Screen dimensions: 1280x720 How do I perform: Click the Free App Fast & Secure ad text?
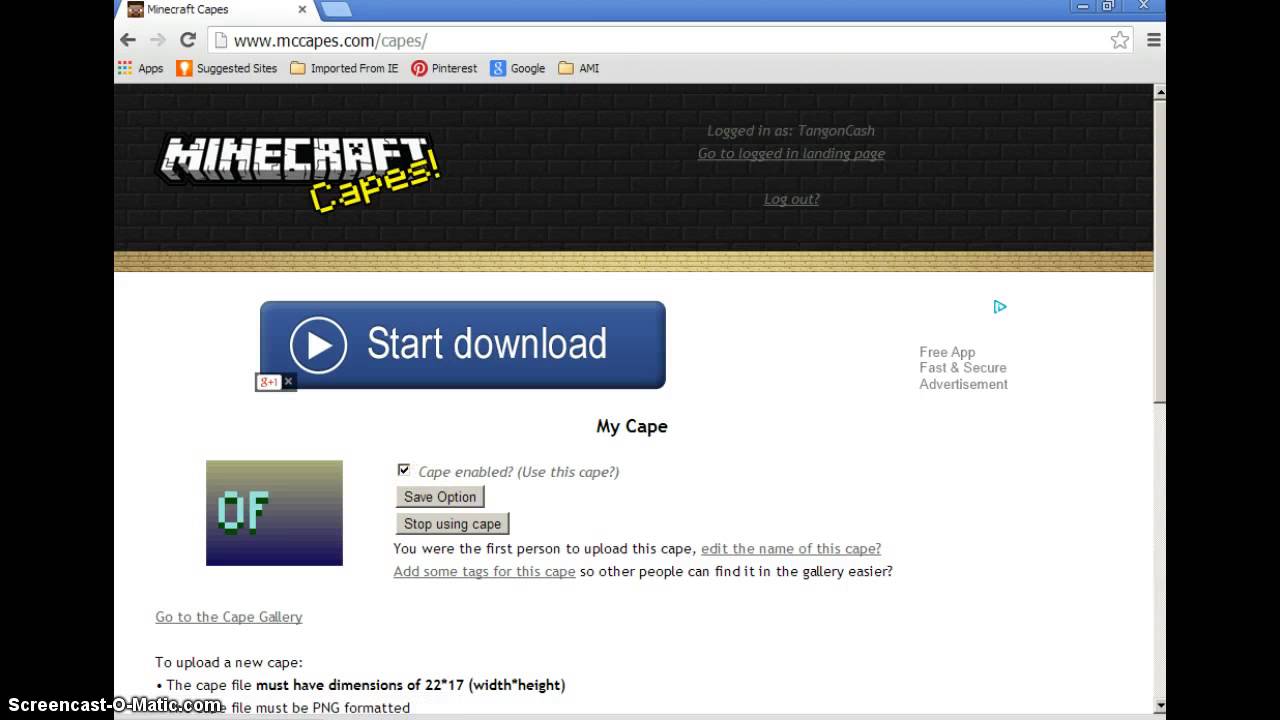pos(963,368)
